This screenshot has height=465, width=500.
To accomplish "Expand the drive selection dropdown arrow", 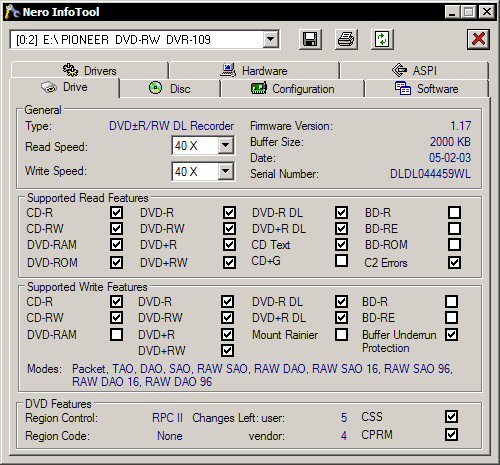I will pos(271,40).
